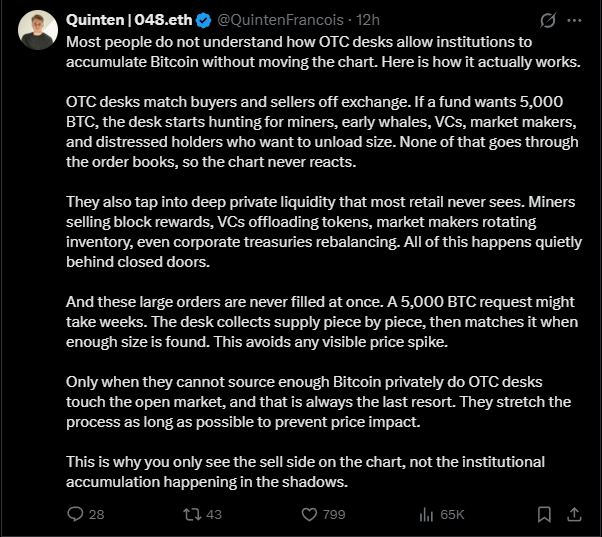Open the three-dot More options menu

574,20
